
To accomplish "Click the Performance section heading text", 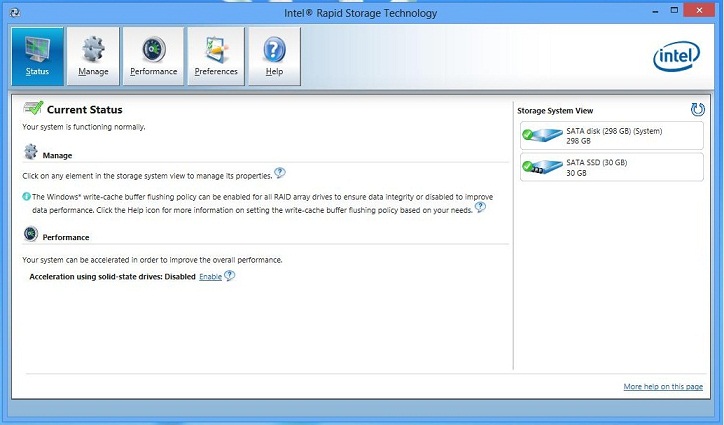I will (66, 237).
